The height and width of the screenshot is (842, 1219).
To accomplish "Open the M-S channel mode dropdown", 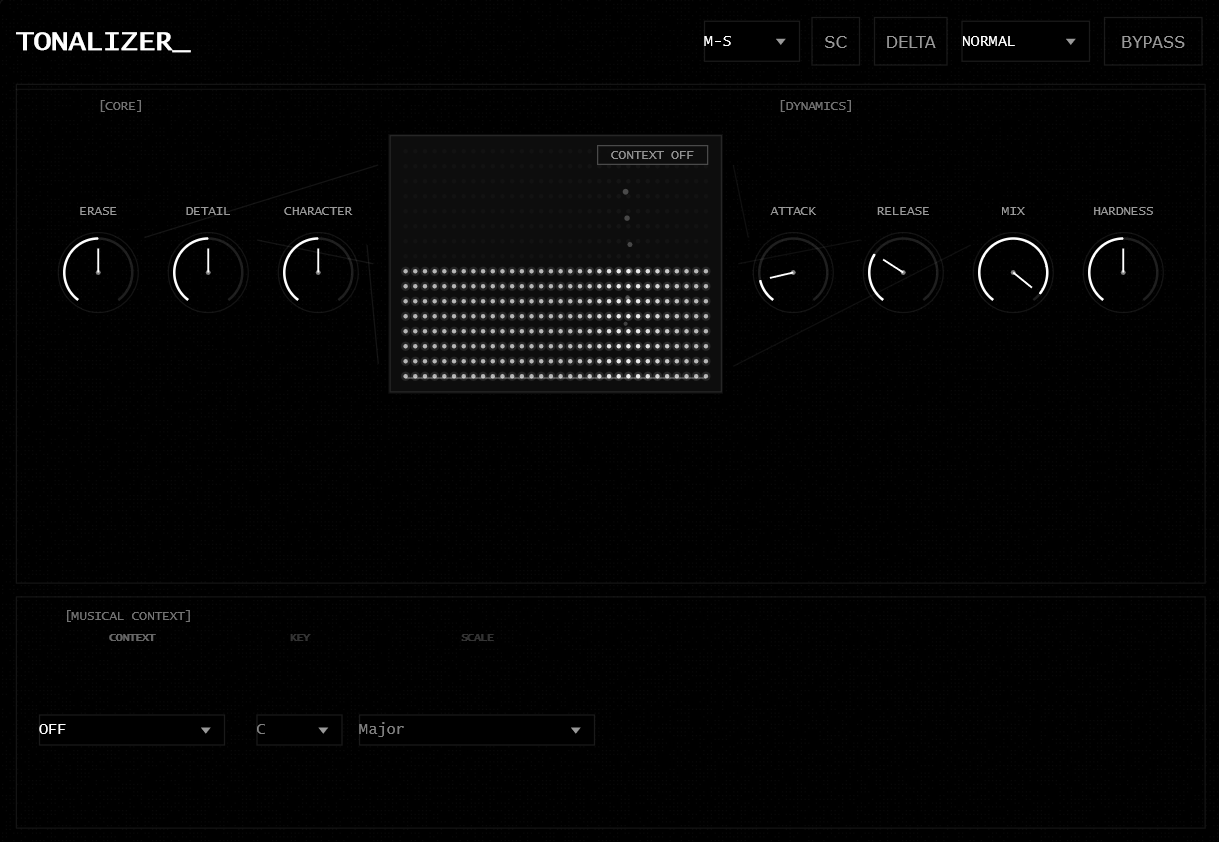I will (x=752, y=41).
